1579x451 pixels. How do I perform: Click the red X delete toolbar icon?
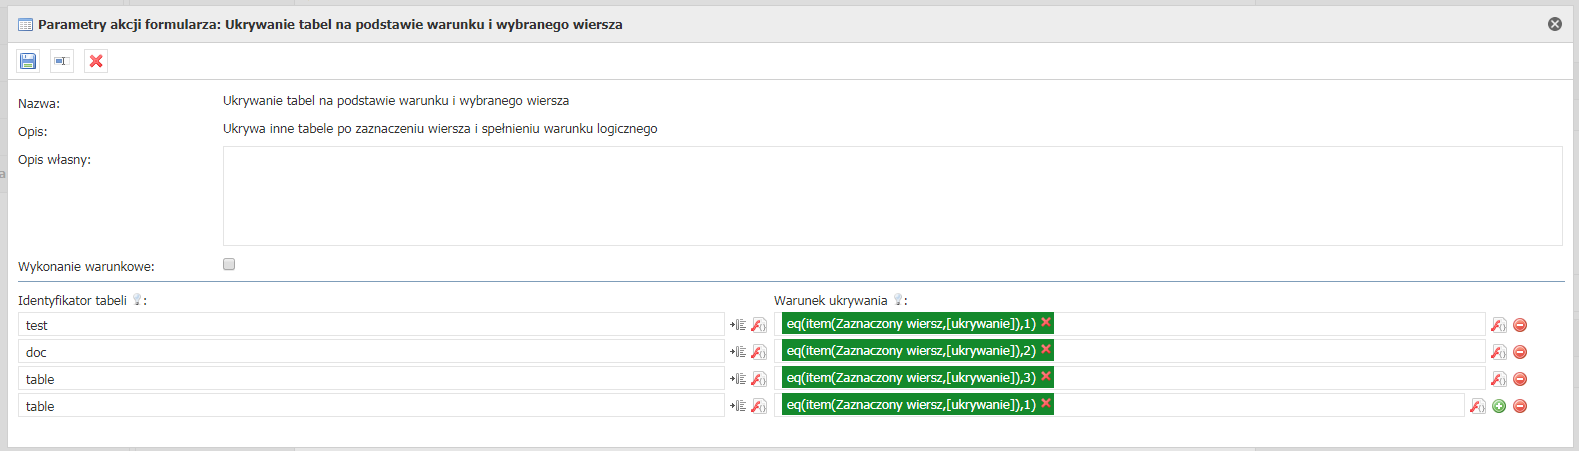coord(96,62)
